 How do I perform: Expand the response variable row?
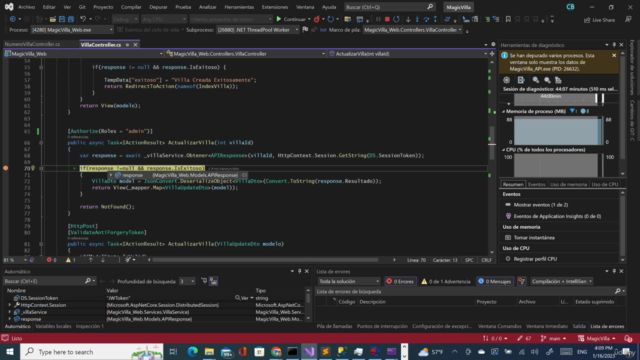(10, 319)
